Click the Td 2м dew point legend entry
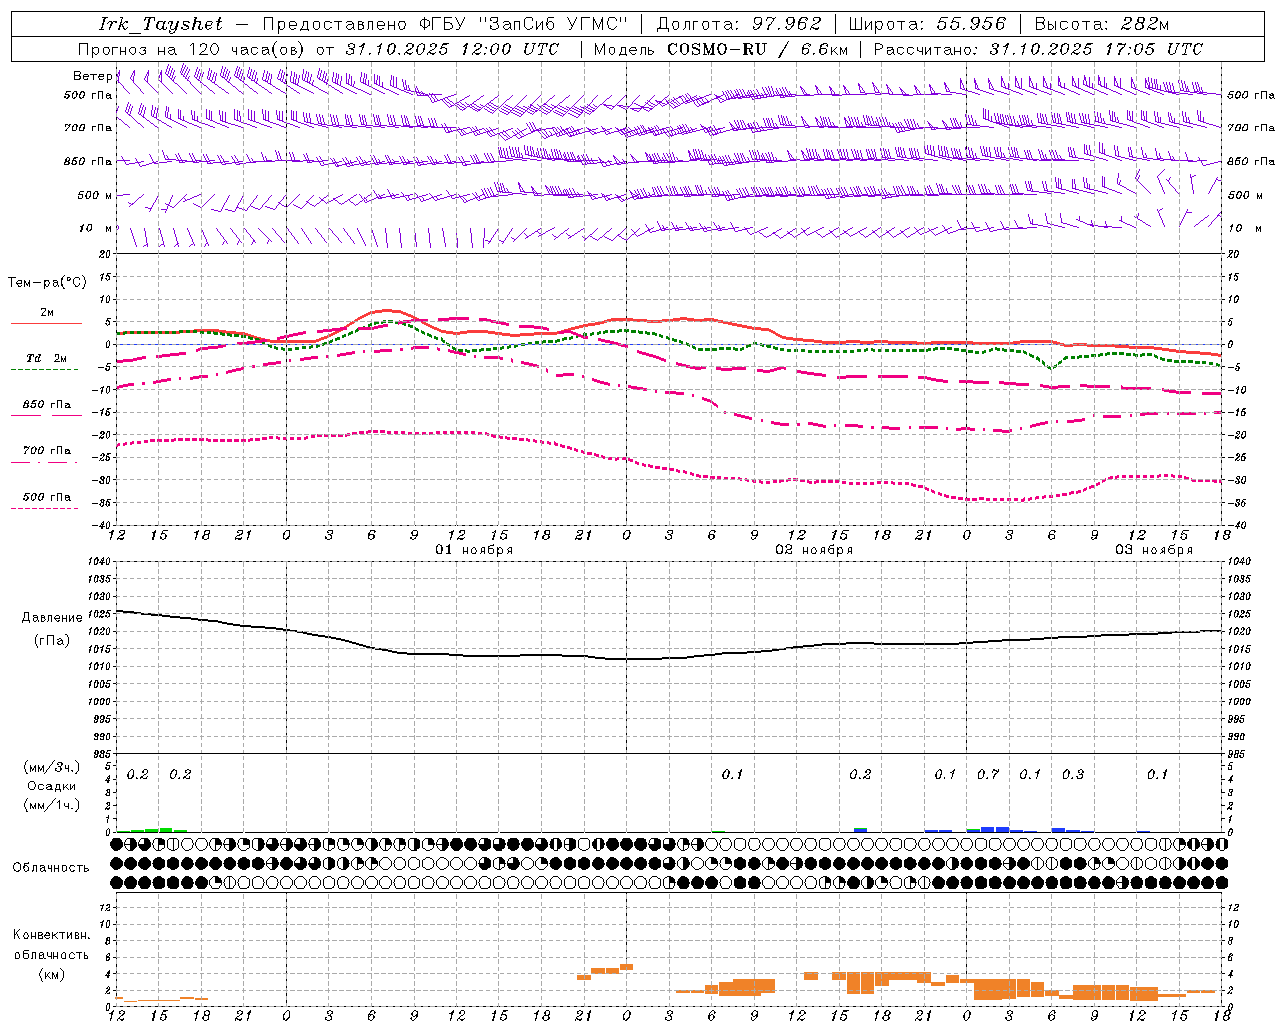Image resolution: width=1280 pixels, height=1024 pixels. (x=47, y=358)
